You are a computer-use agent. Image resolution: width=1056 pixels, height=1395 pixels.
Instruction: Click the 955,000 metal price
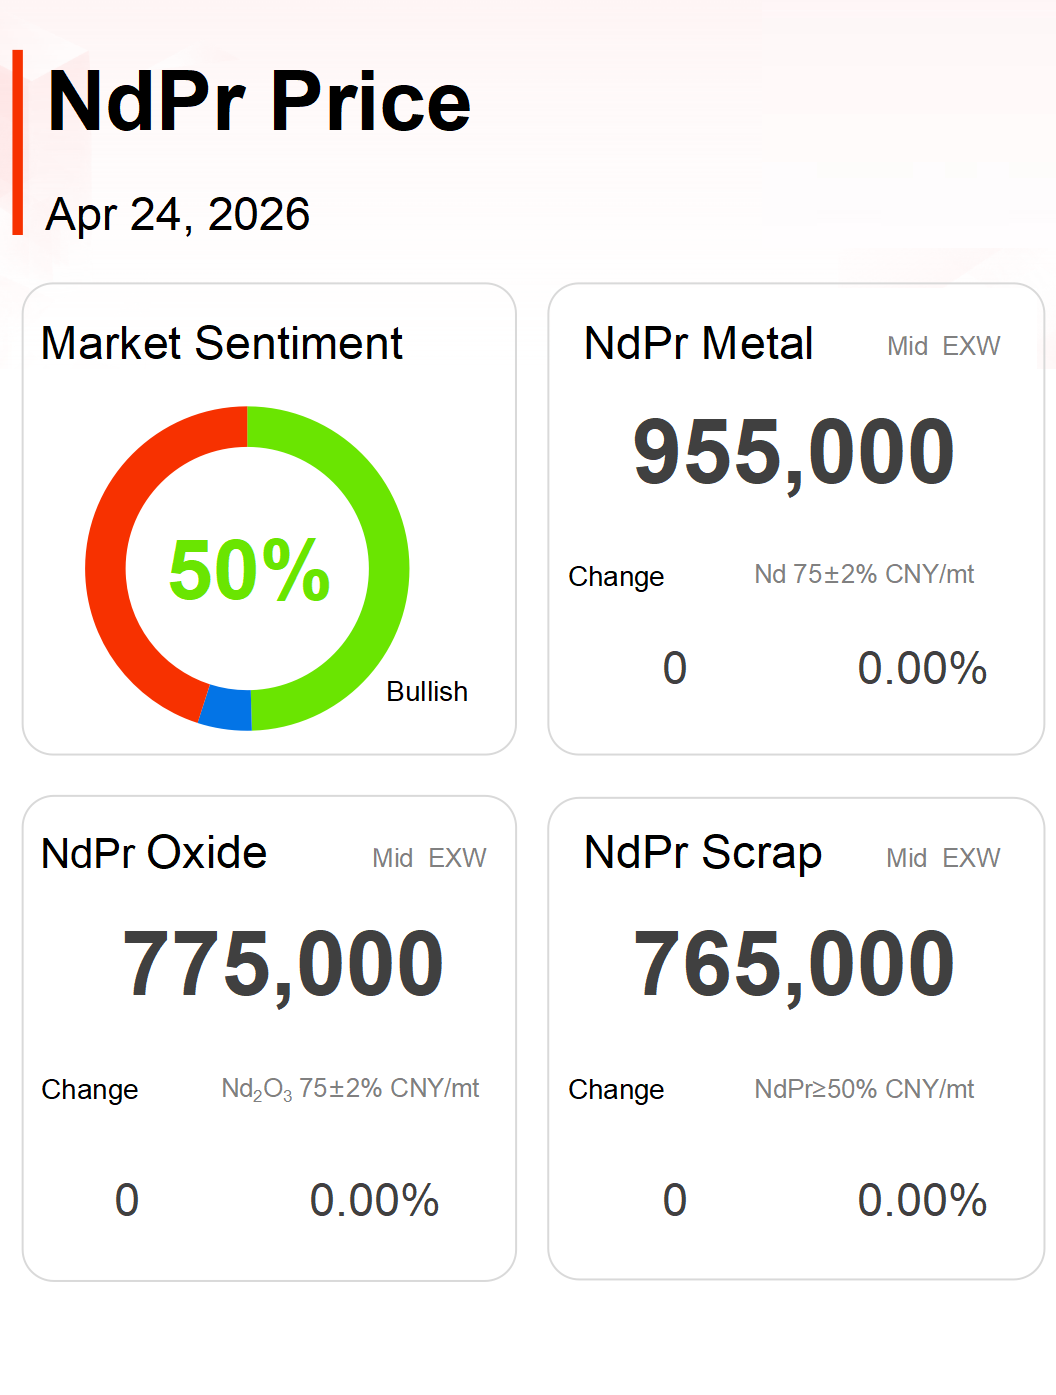794,454
